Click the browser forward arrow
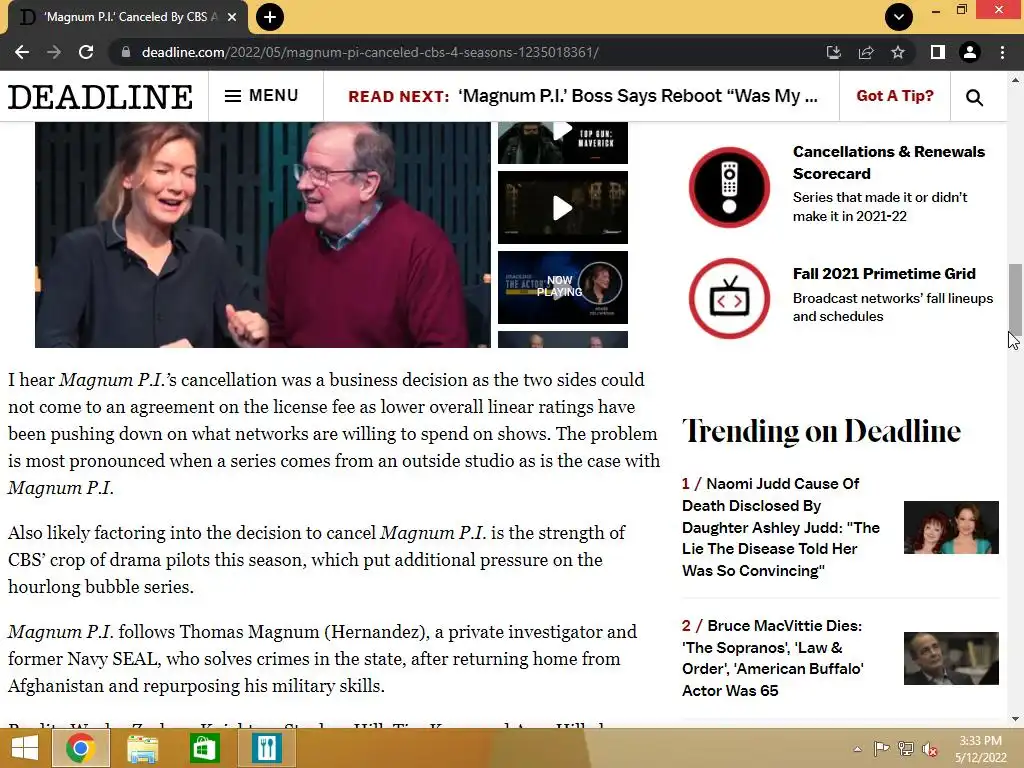Screen dimensions: 1024x768 [x=54, y=52]
